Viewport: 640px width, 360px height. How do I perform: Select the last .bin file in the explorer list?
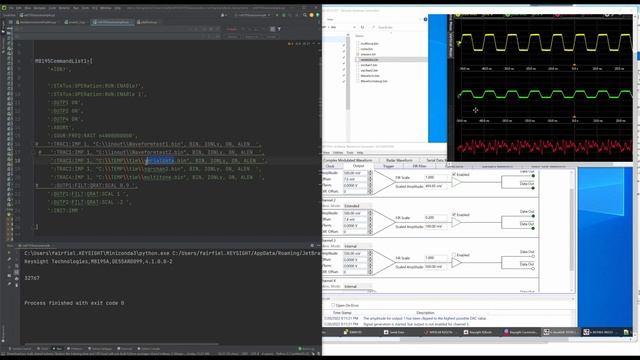373,81
